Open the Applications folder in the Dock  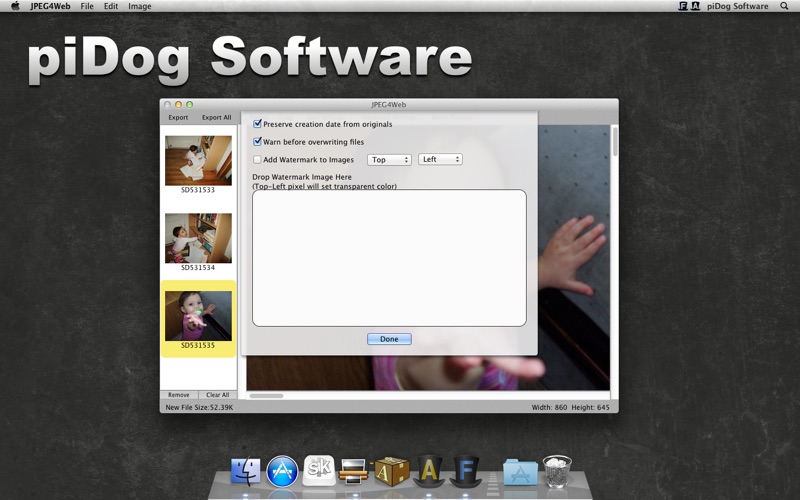pos(520,472)
